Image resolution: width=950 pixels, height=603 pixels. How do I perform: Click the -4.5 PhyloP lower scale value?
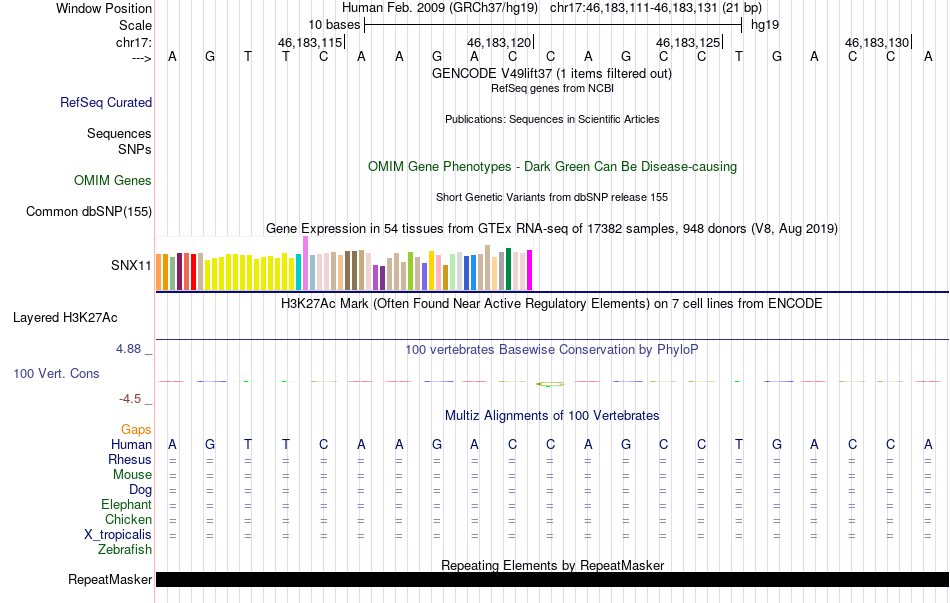tap(130, 399)
